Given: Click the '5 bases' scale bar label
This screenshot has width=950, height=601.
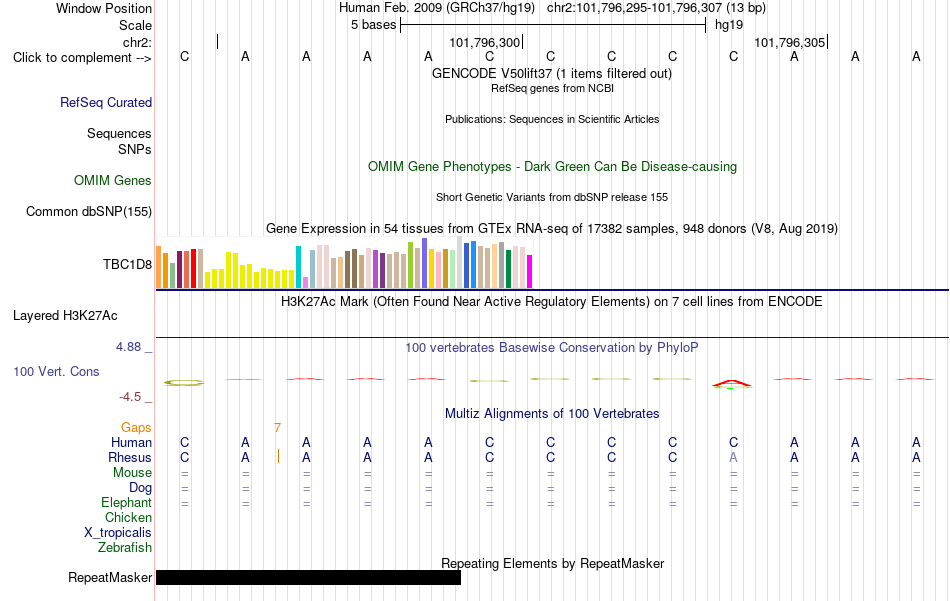Looking at the screenshot, I should 373,25.
